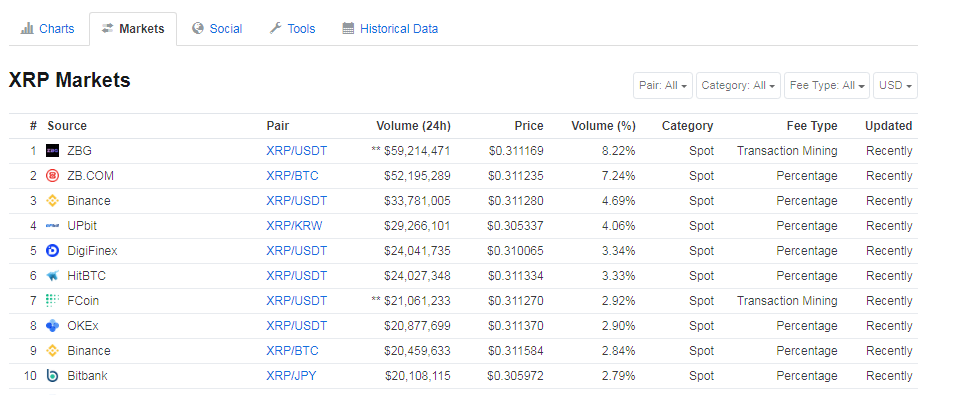This screenshot has height=395, width=959.
Task: Click the Bitbank source name
Action: [87, 375]
